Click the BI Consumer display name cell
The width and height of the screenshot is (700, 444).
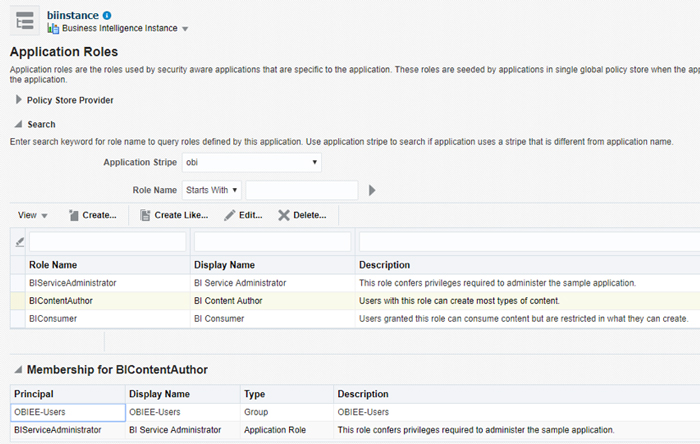point(219,319)
